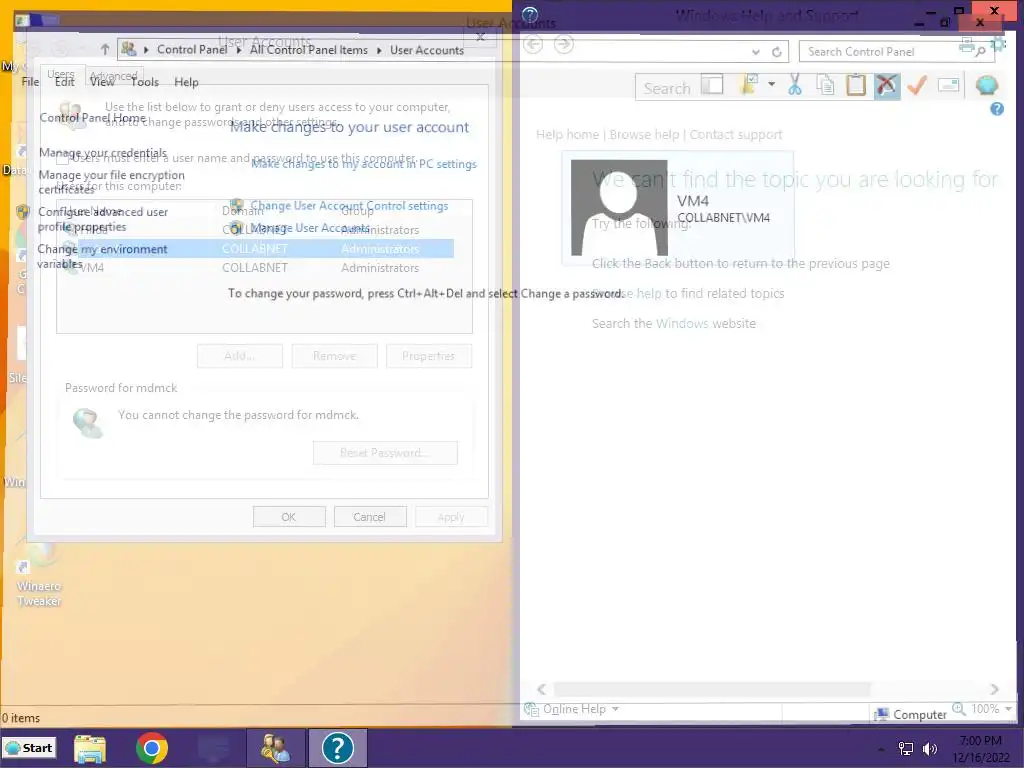Image resolution: width=1024 pixels, height=768 pixels.
Task: Open the dropdown arrow beside options icon
Action: [771, 84]
